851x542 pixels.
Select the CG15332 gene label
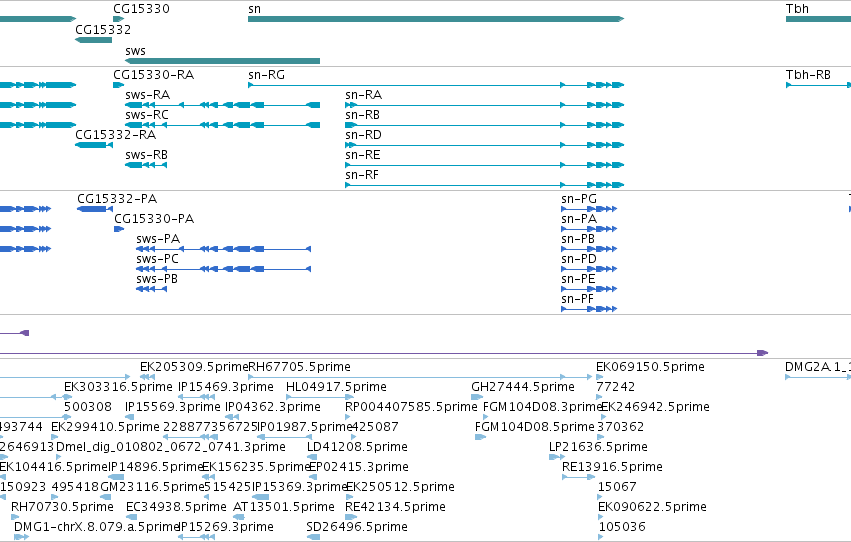[x=103, y=30]
